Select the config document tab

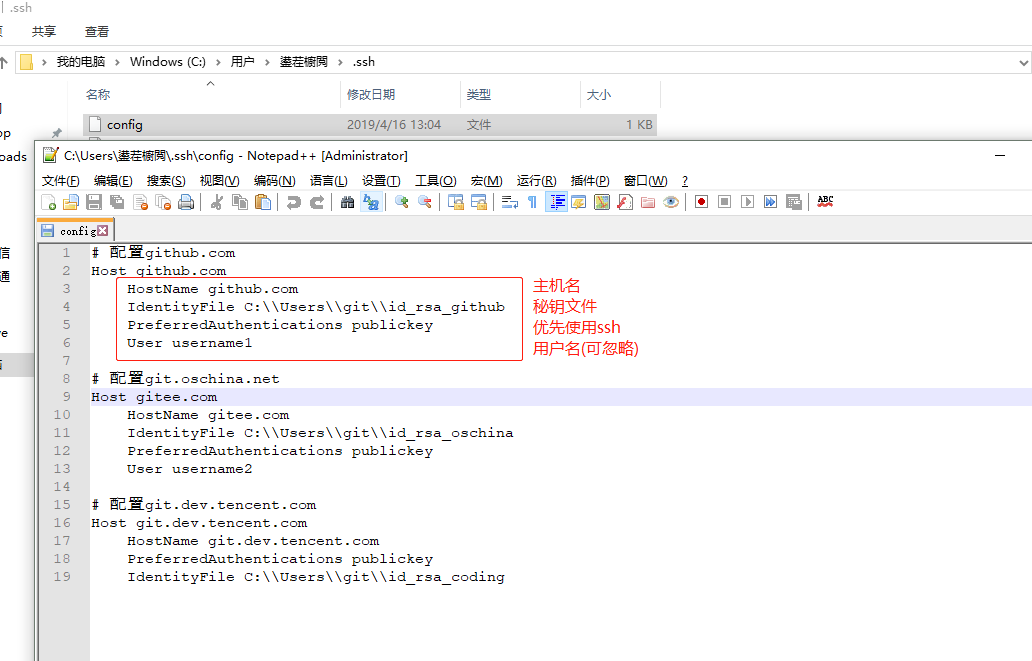click(75, 230)
